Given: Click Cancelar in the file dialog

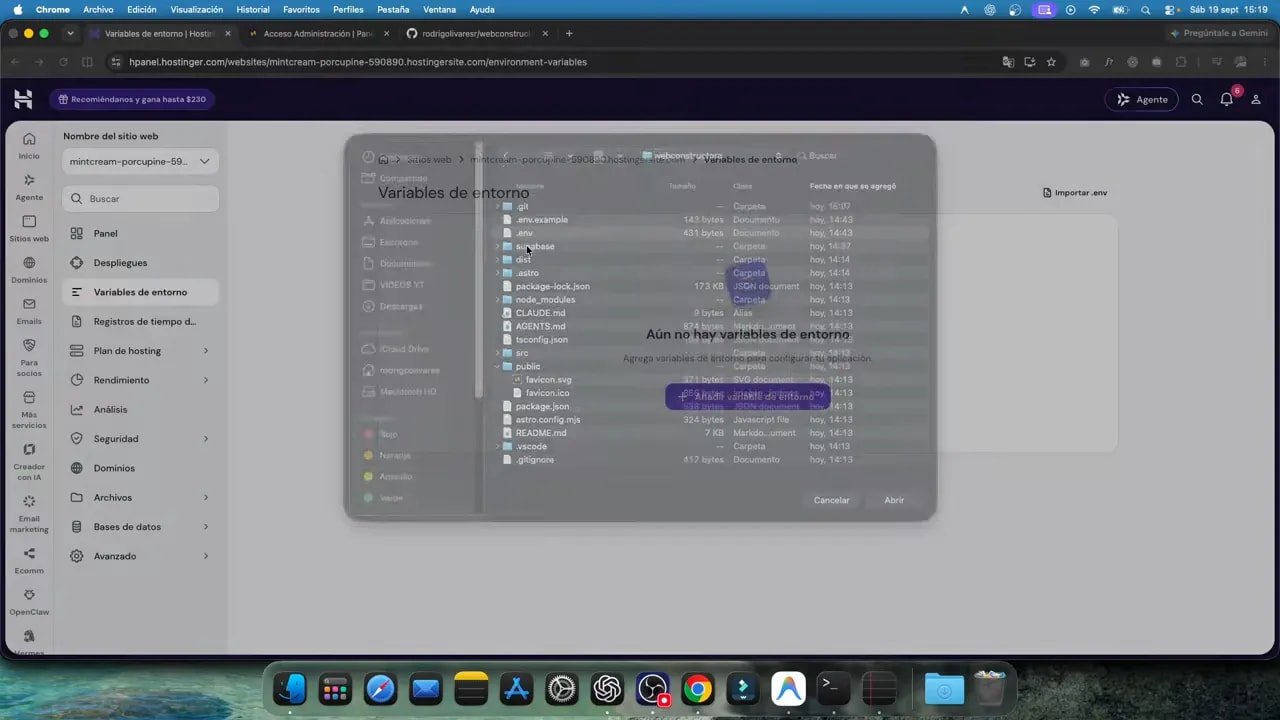Looking at the screenshot, I should click(831, 500).
